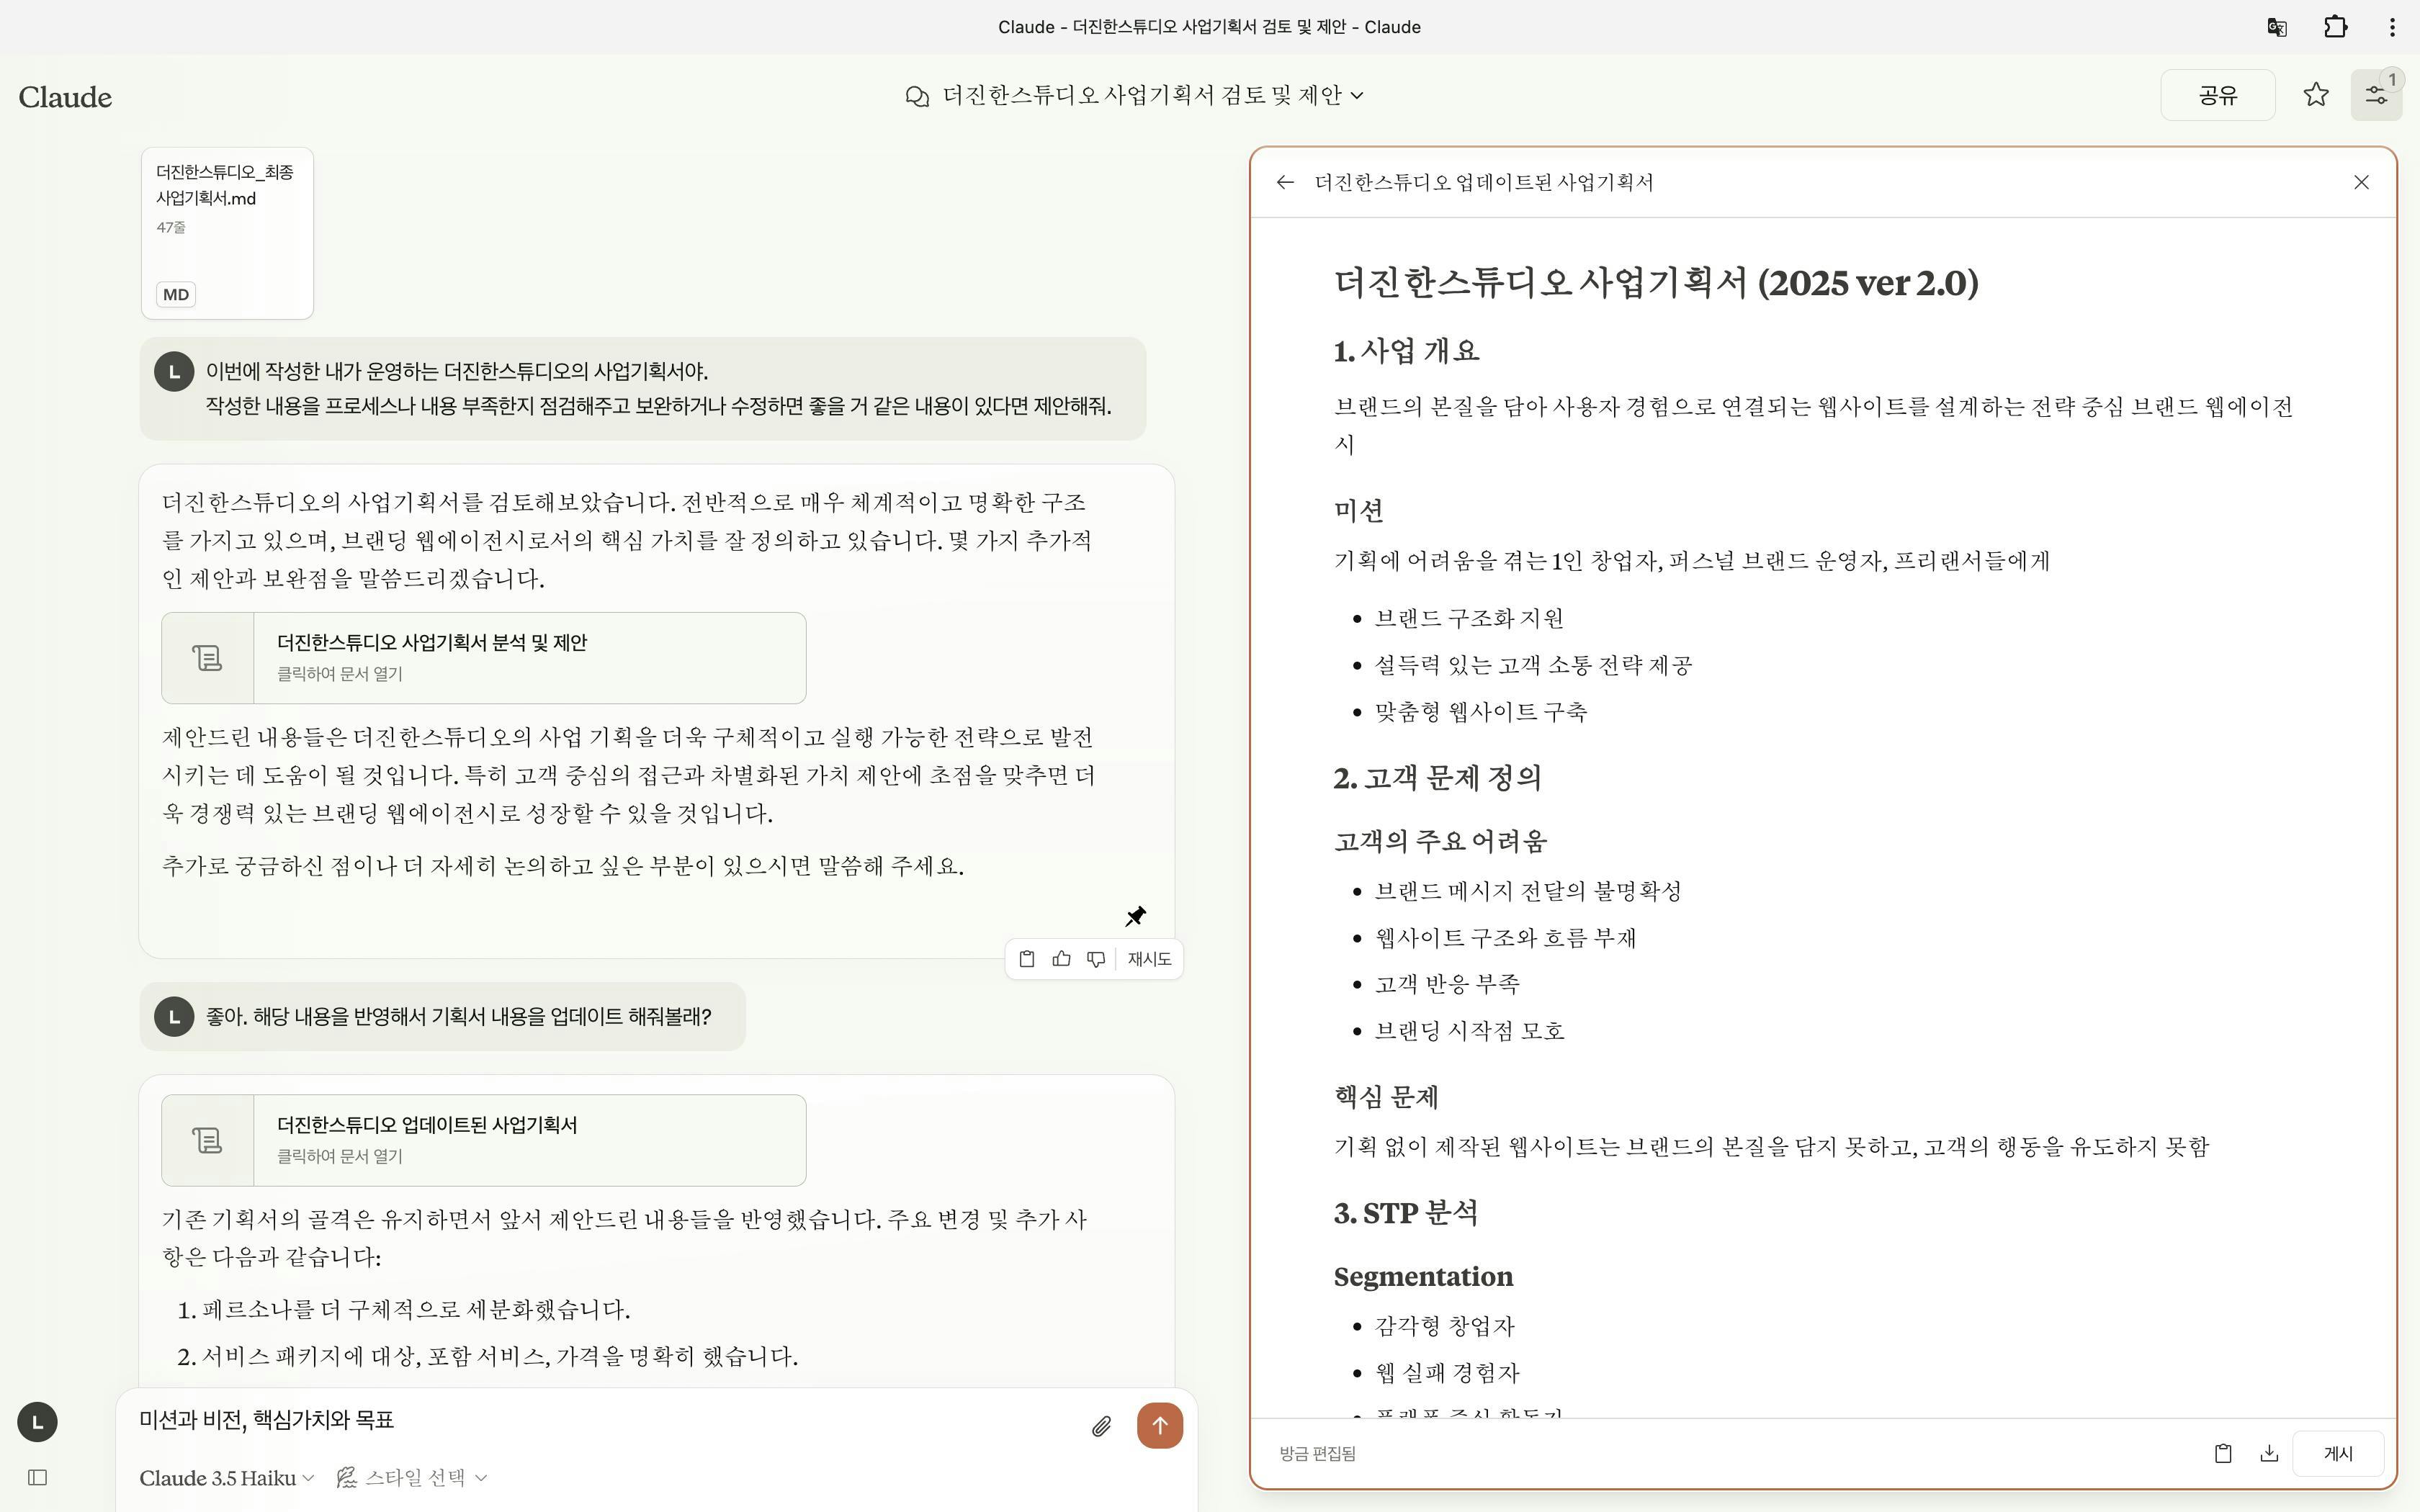
Task: Toggle the chat controls settings icon
Action: click(x=2375, y=95)
